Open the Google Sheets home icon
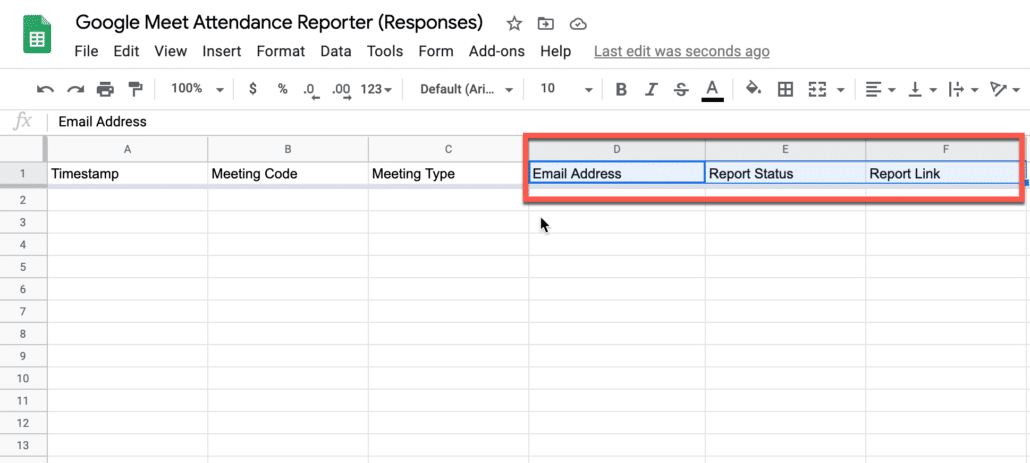The image size is (1030, 463). [37, 35]
